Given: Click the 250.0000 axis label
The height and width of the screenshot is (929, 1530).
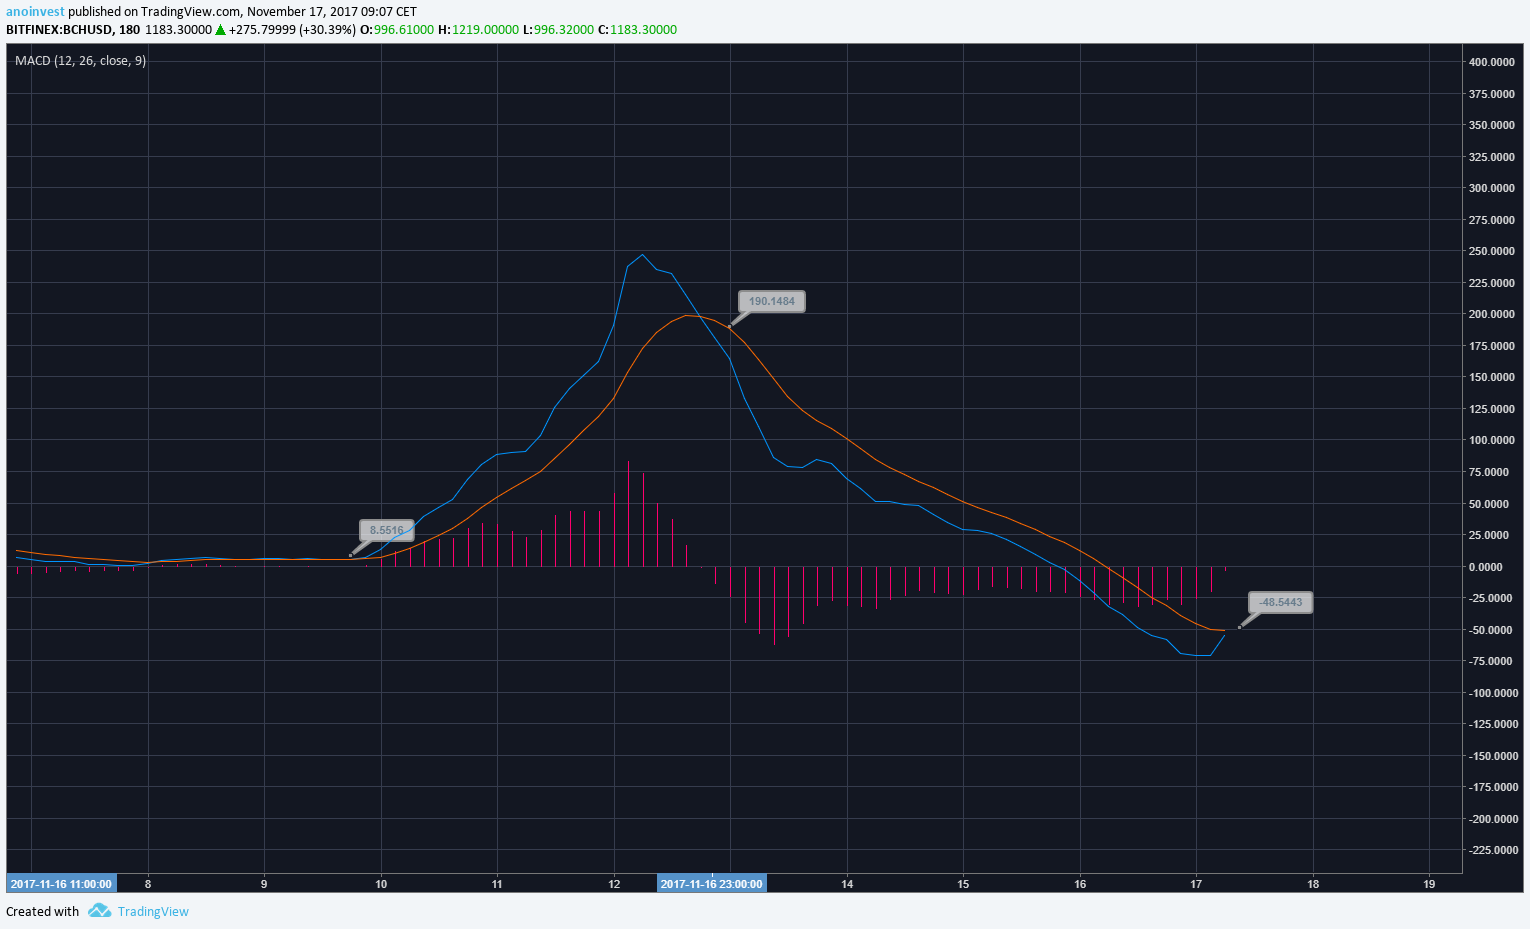Looking at the screenshot, I should (1491, 251).
